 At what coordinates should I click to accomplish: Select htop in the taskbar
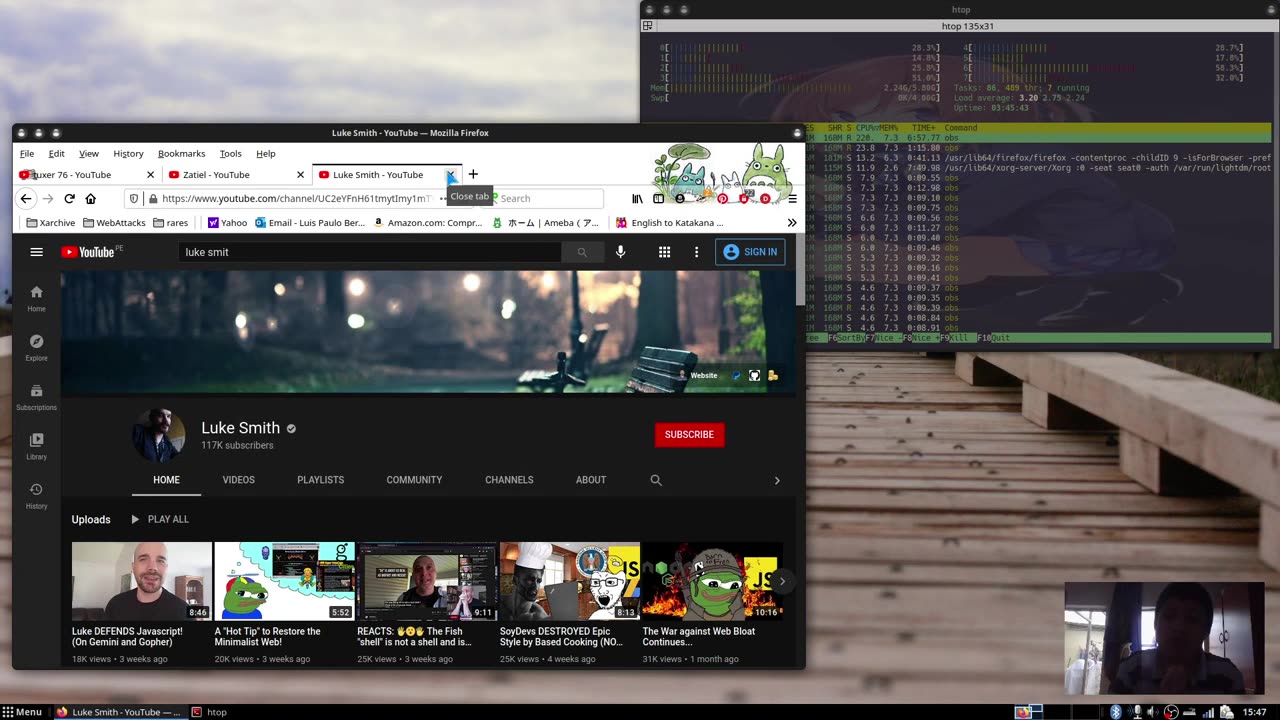coord(209,712)
